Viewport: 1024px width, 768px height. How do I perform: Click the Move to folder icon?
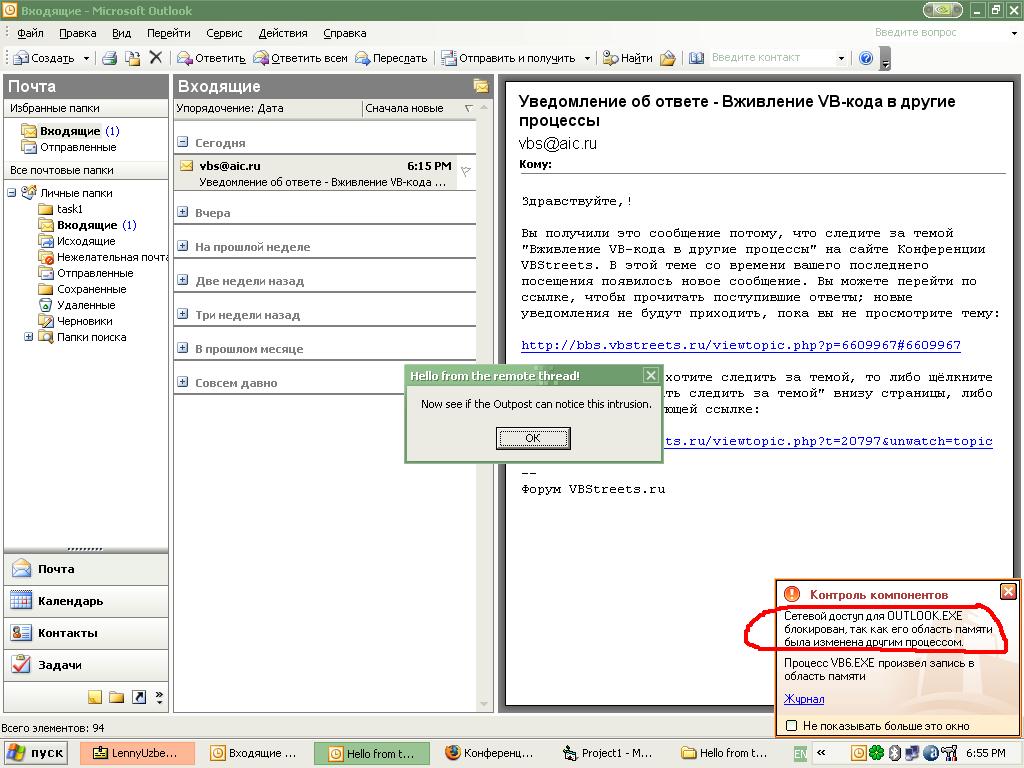[133, 58]
